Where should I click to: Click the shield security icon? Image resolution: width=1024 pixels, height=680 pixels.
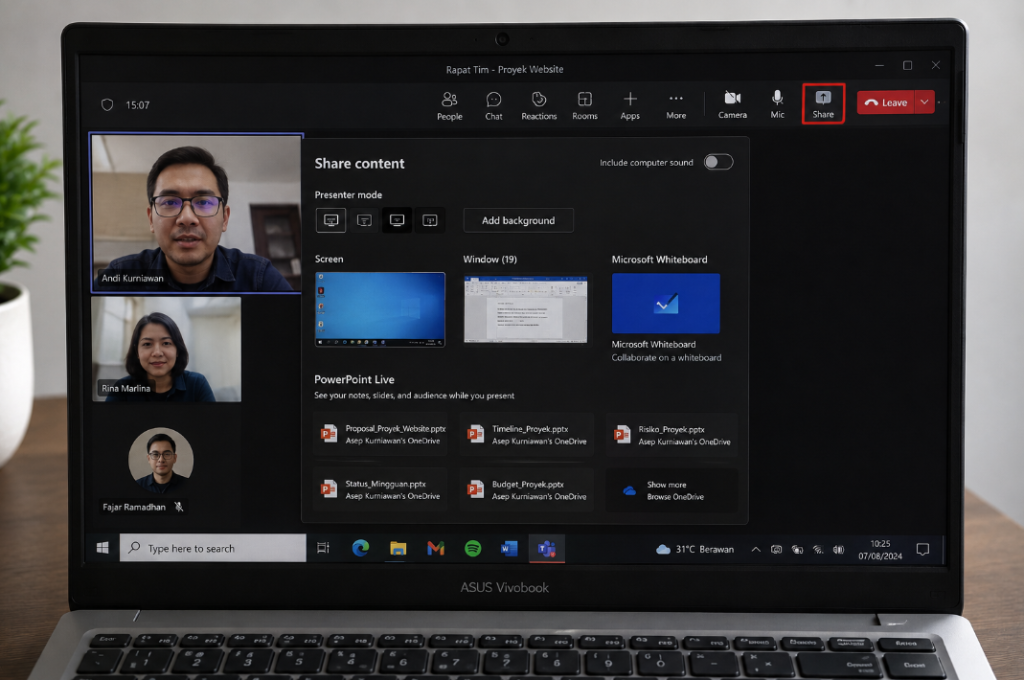point(107,105)
